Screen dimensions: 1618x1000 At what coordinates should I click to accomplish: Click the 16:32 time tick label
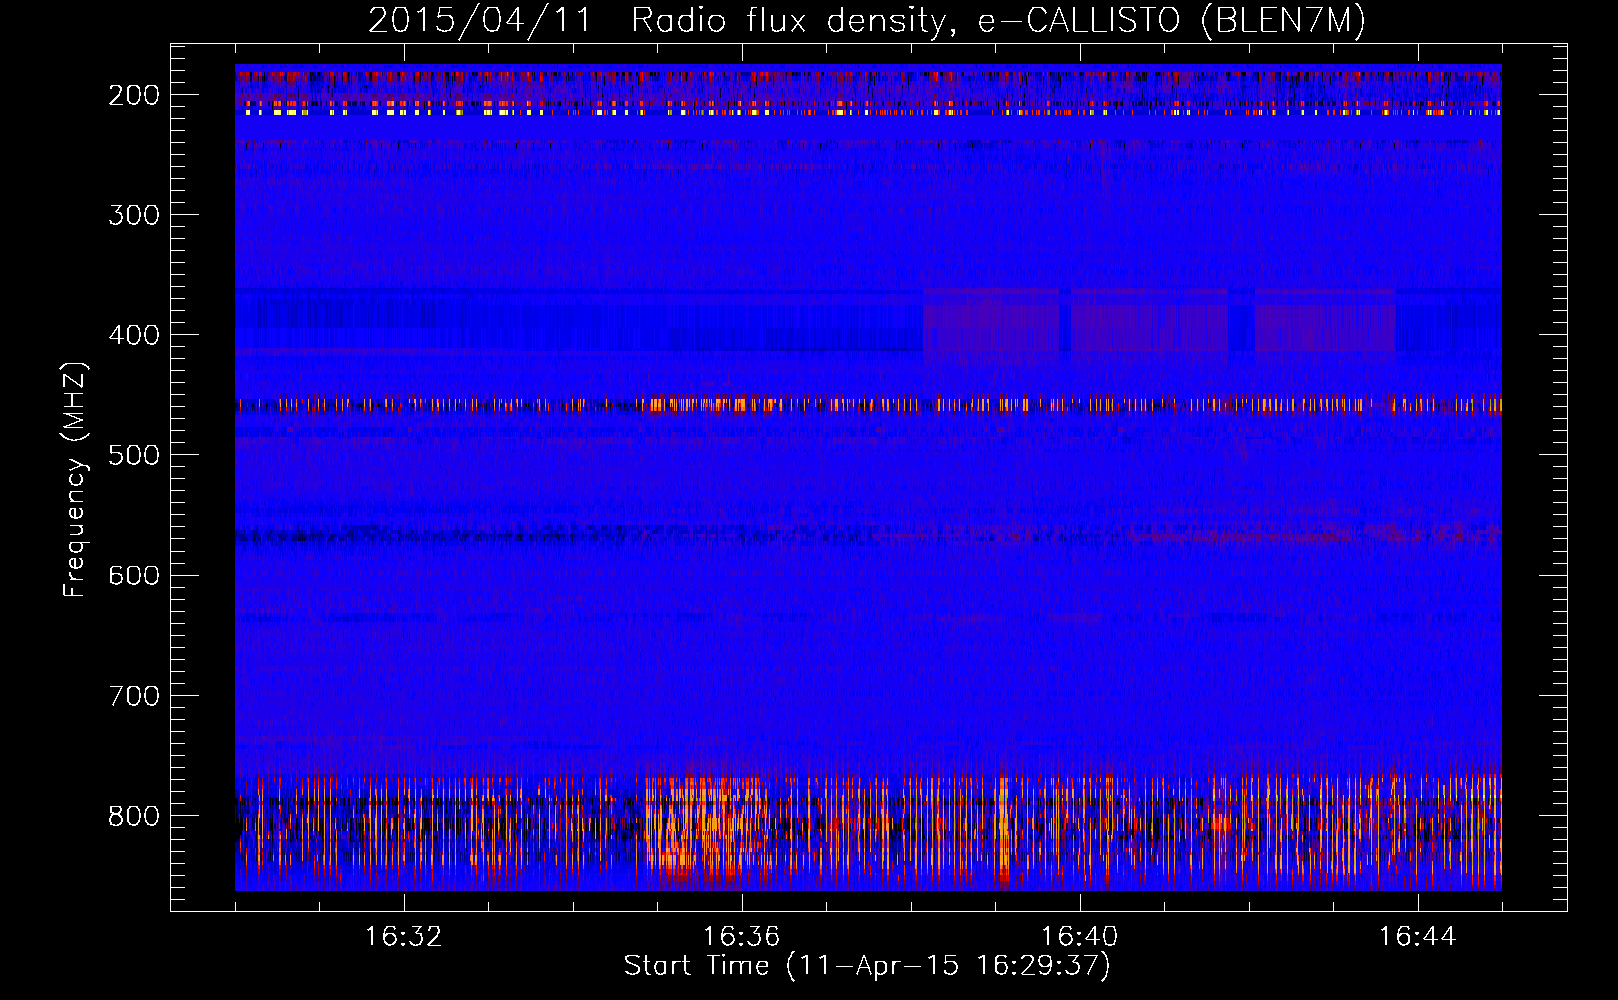click(x=404, y=937)
